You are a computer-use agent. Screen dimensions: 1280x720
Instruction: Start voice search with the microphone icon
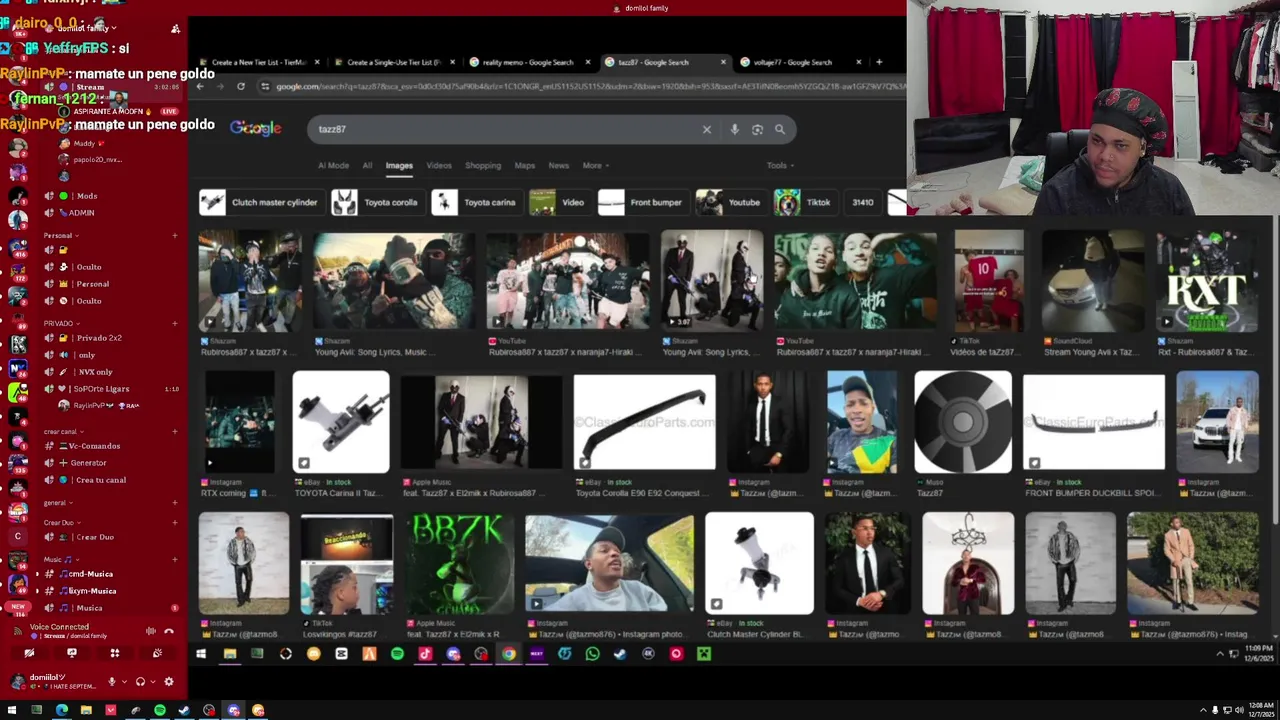point(735,129)
